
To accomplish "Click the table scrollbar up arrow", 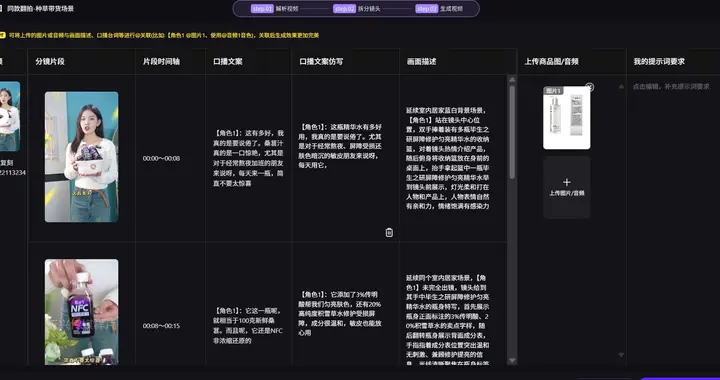I will tap(512, 80).
